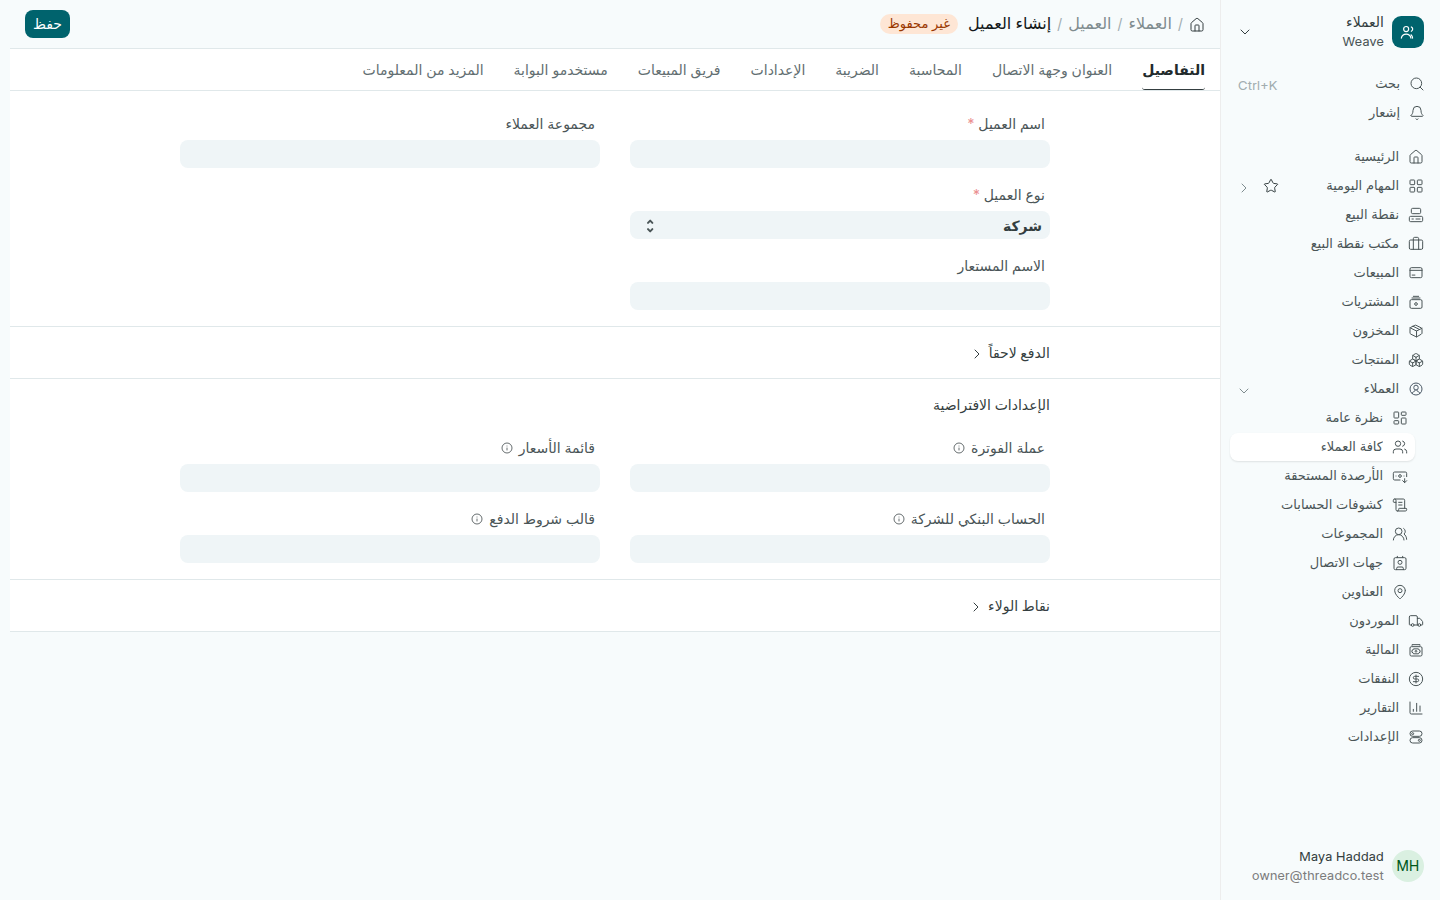Click the المشتريات shopping bag icon
The width and height of the screenshot is (1440, 900).
[1416, 302]
